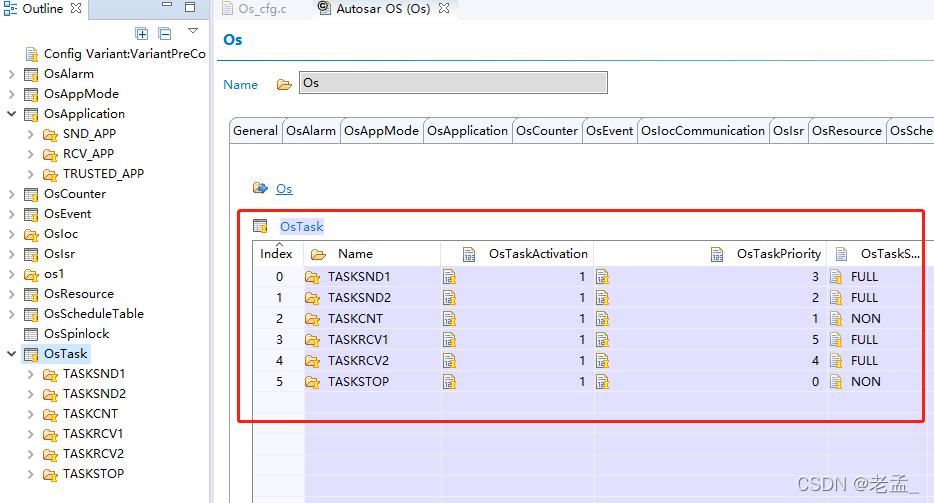Screen dimensions: 934x503
Task: Expand the RCV_APP node in Outline
Action: tap(30, 154)
